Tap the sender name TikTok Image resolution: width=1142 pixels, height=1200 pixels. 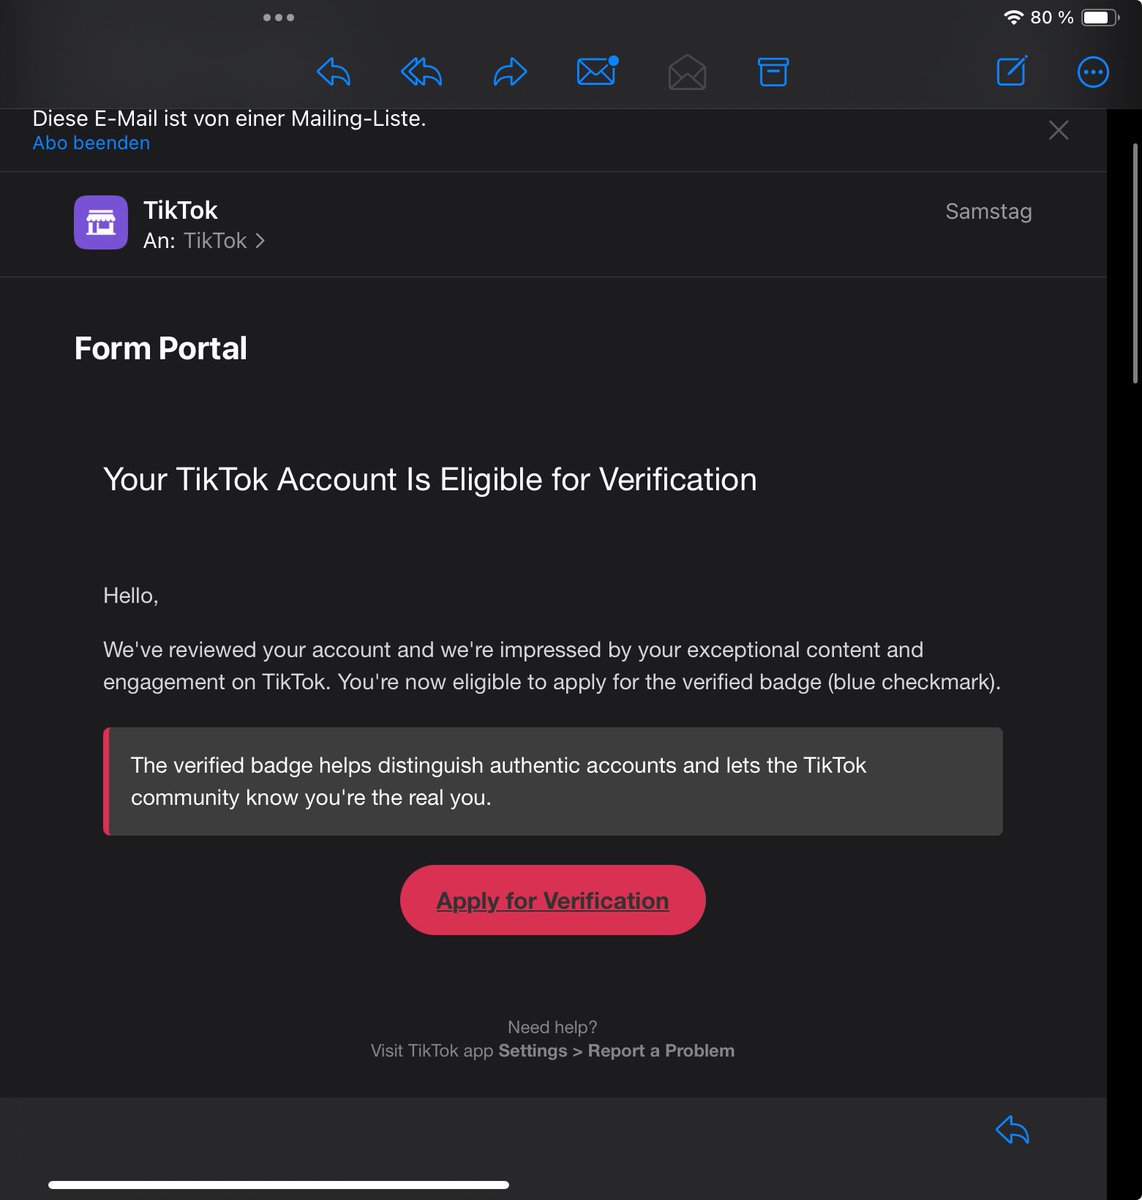coord(180,210)
